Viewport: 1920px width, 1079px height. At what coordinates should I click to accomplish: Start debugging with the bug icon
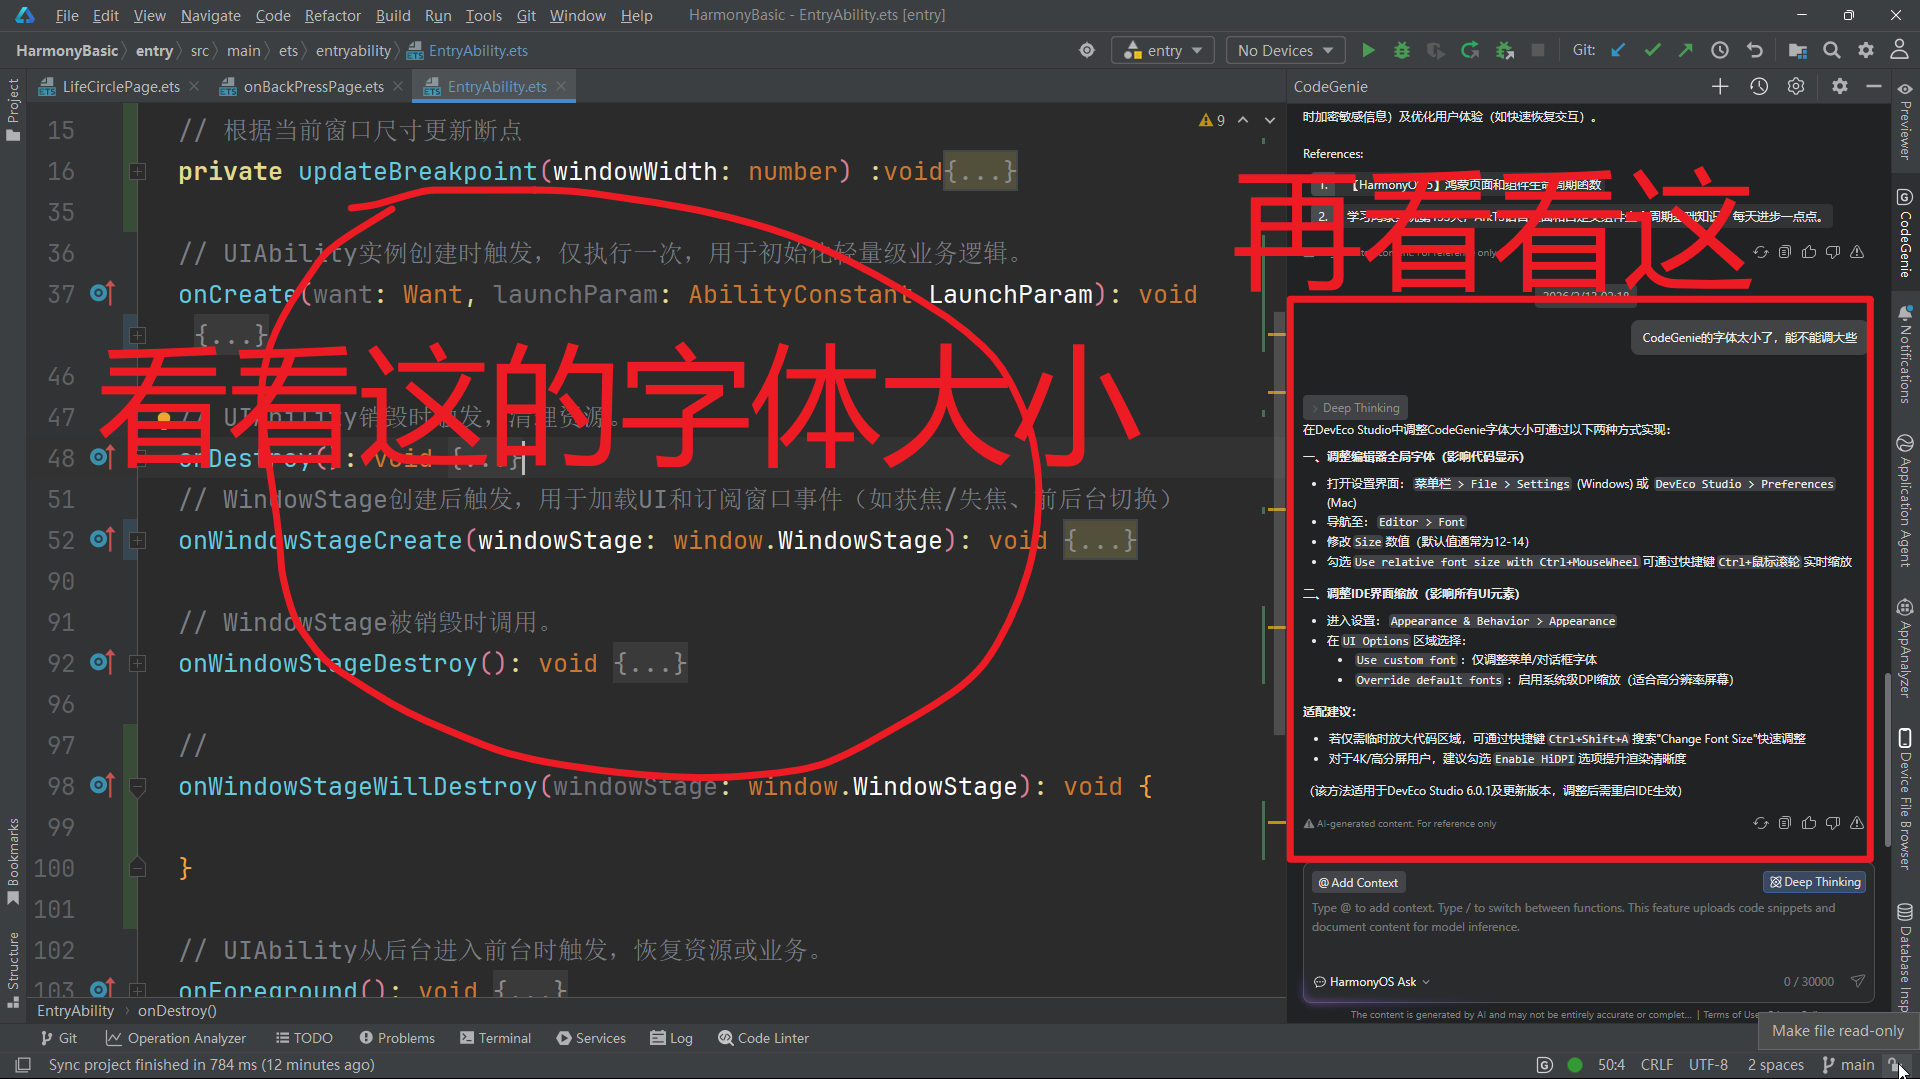pyautogui.click(x=1401, y=50)
